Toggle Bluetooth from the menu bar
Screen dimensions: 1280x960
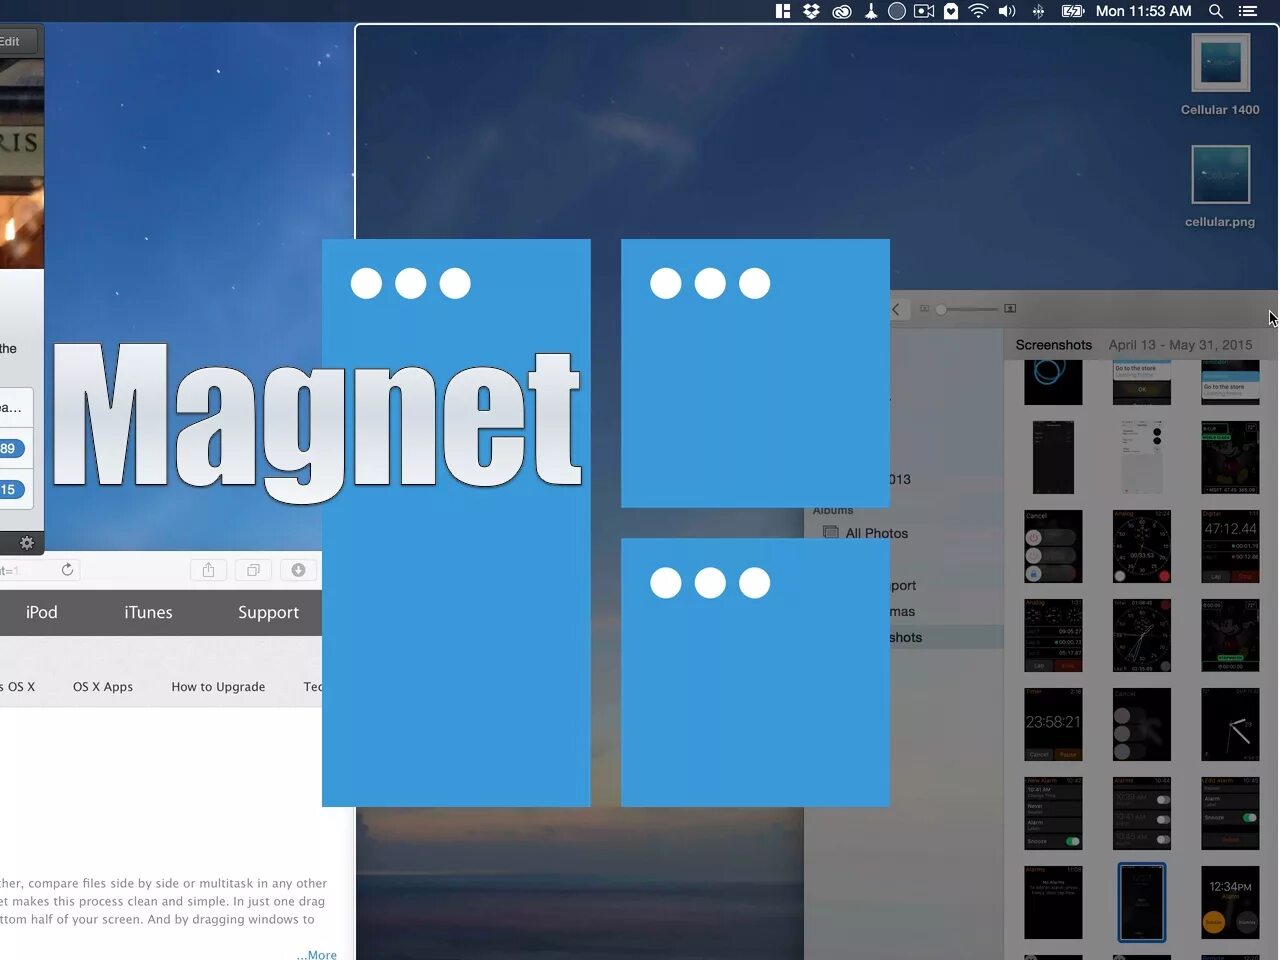1038,11
